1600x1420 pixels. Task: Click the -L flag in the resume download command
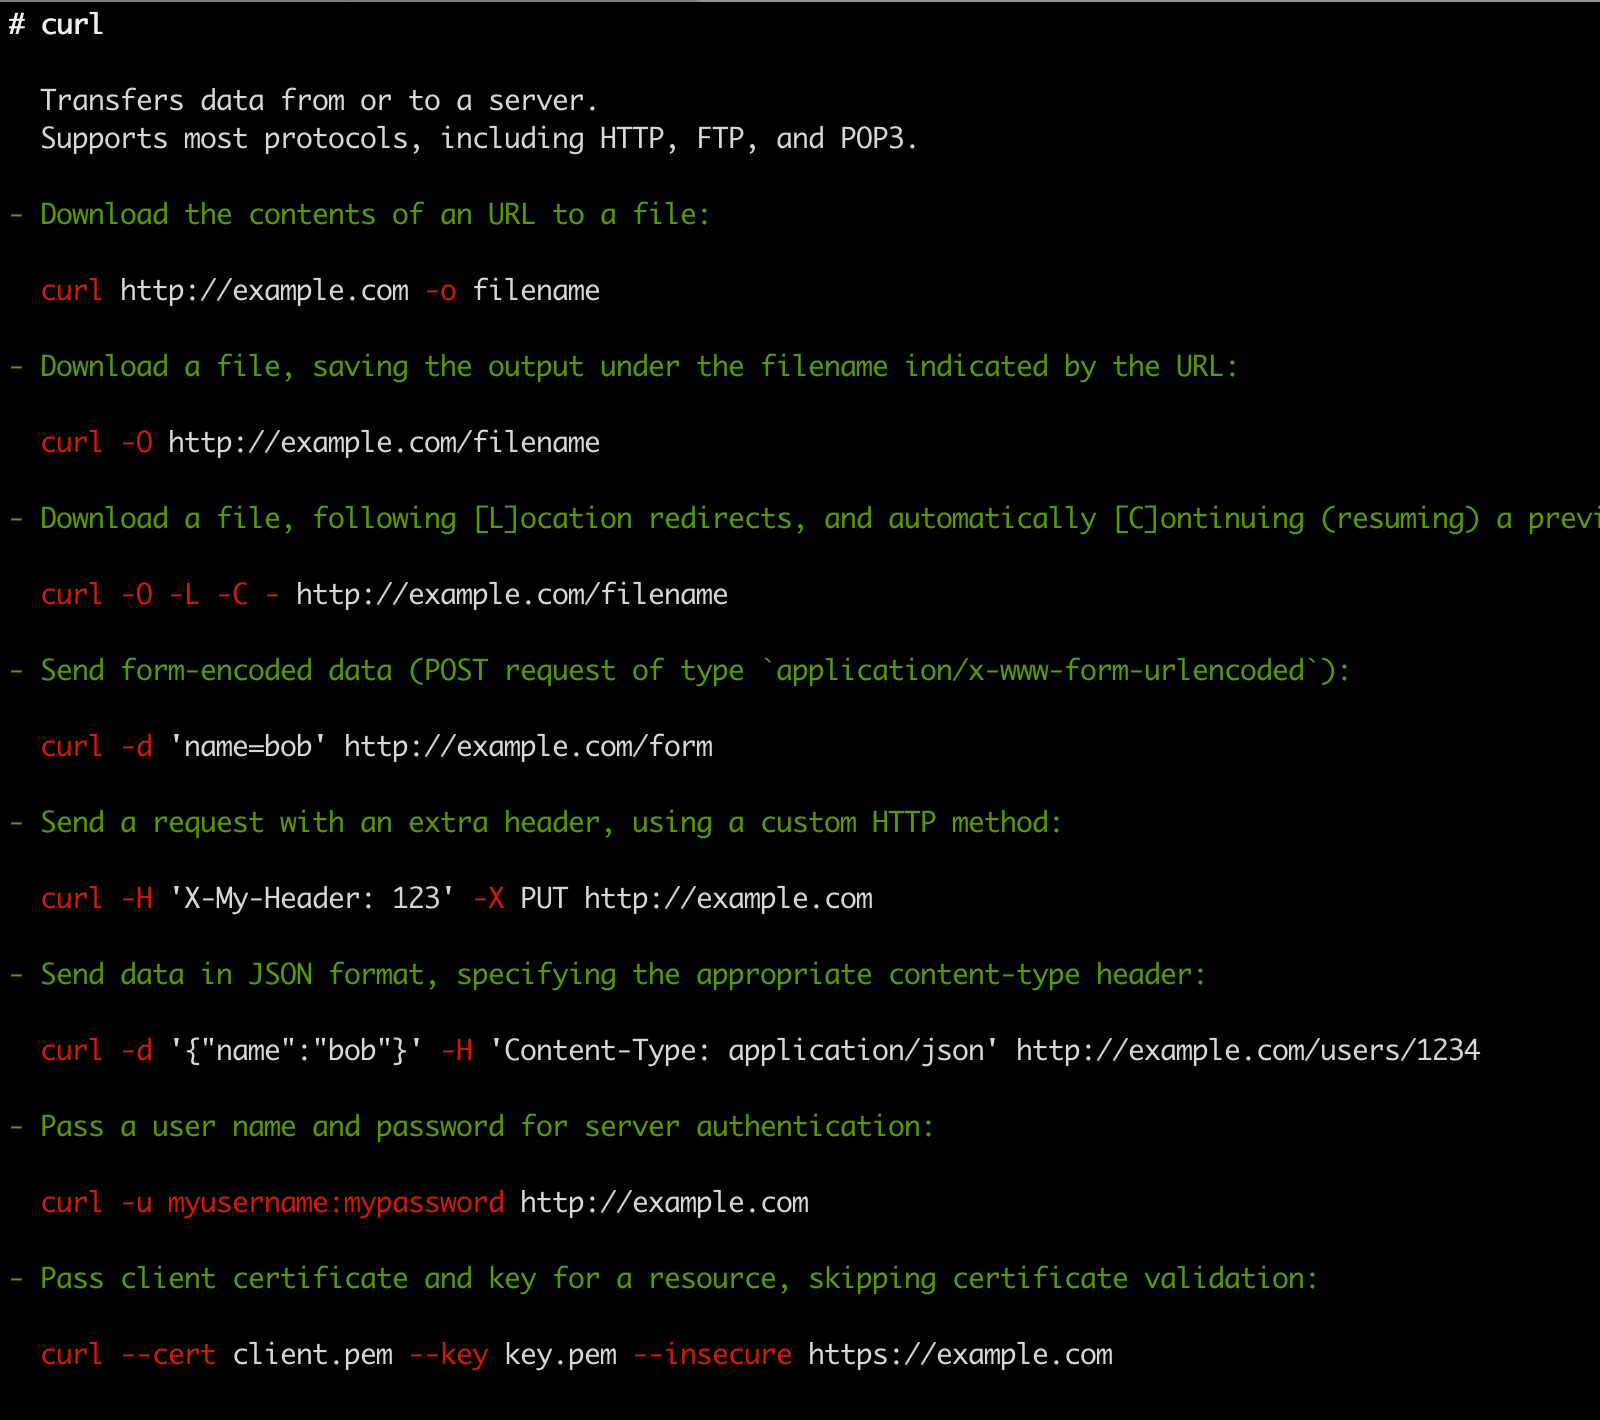(x=184, y=594)
